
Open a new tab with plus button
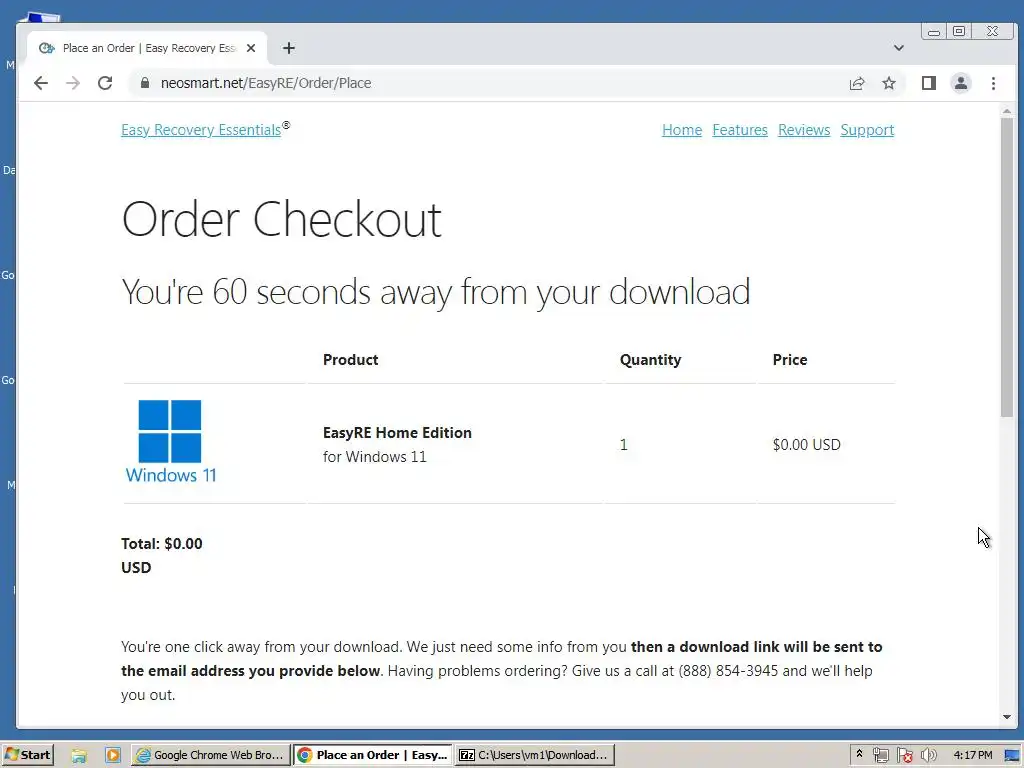point(289,48)
